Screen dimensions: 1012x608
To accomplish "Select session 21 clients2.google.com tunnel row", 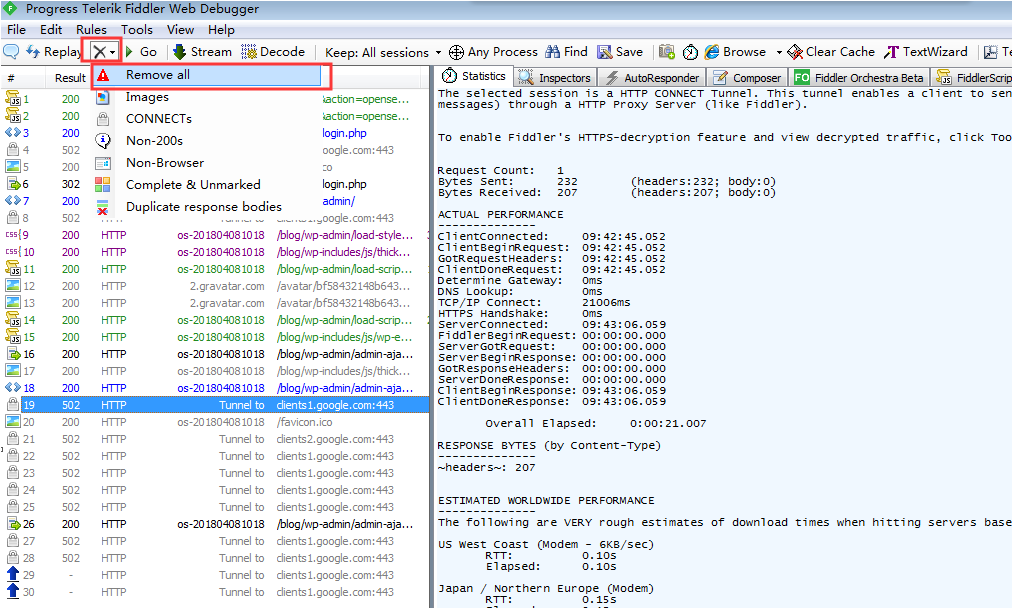I will pos(216,439).
